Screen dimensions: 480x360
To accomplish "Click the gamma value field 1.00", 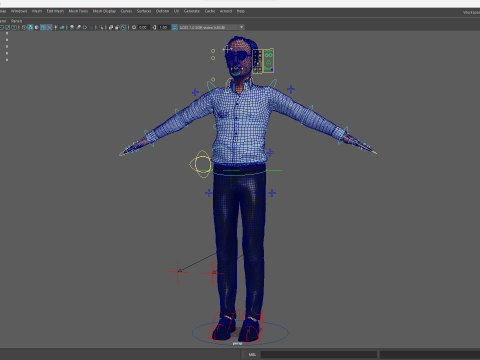I will (163, 27).
